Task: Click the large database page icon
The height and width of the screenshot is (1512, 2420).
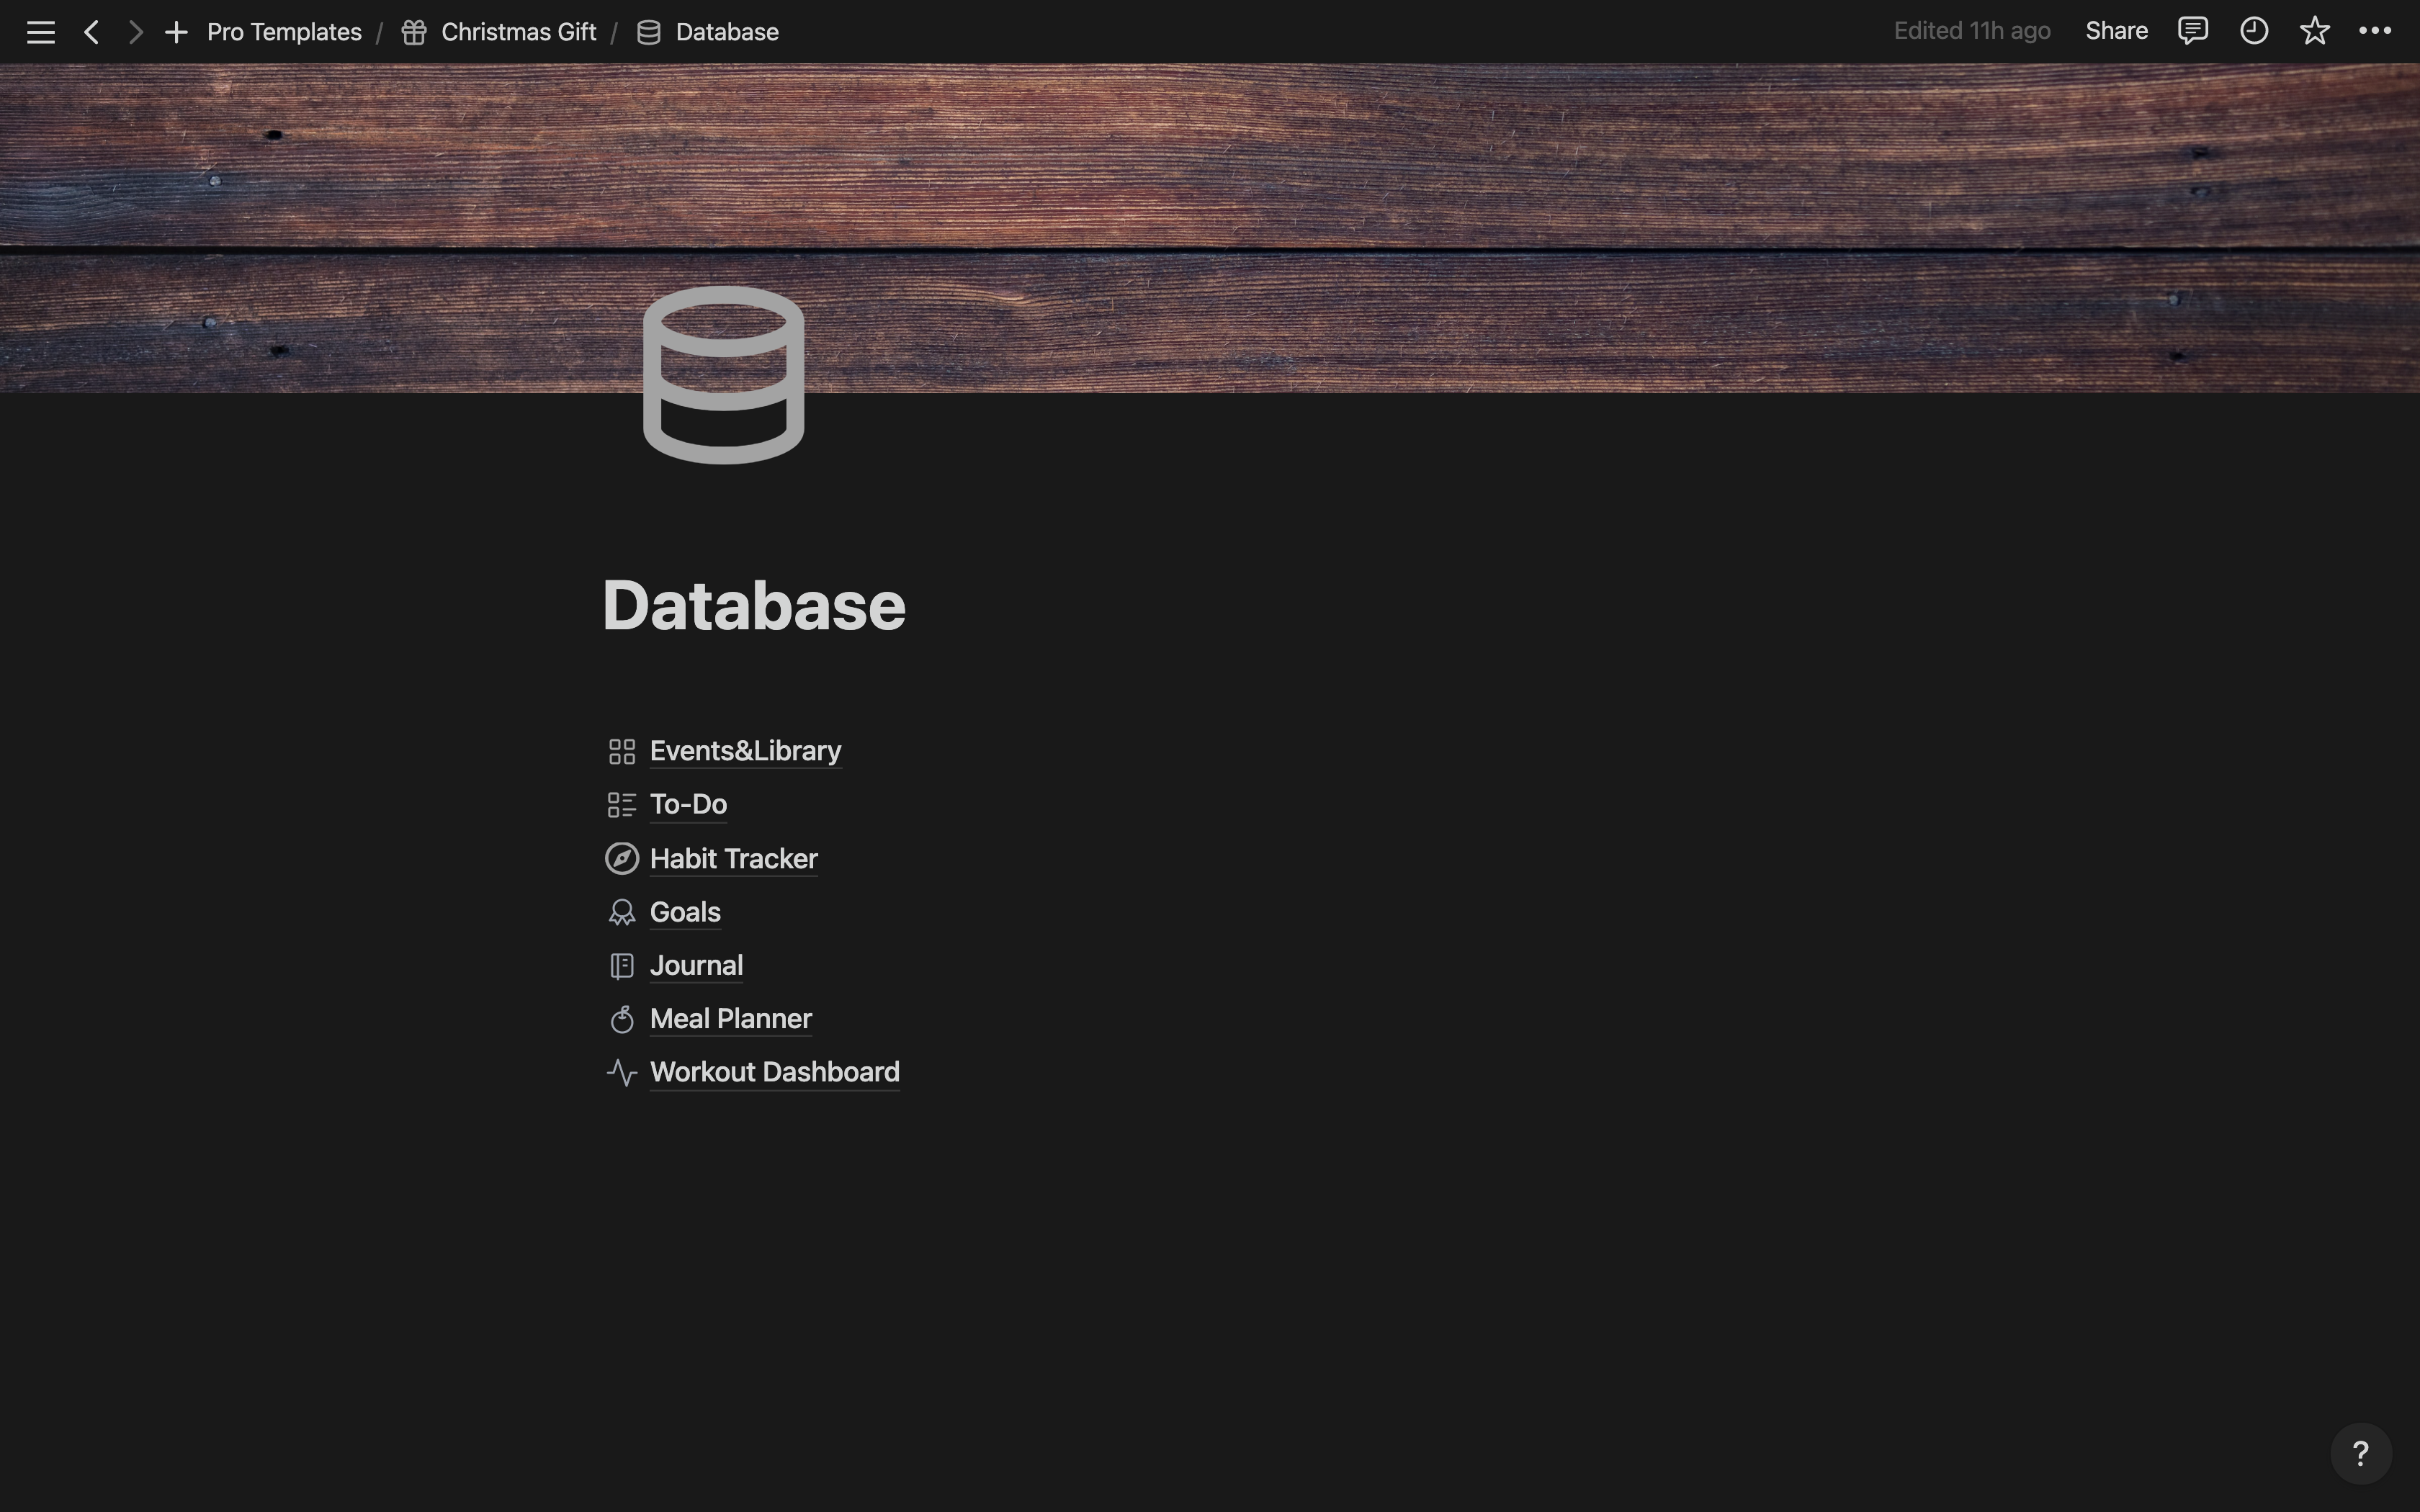Action: (x=723, y=375)
